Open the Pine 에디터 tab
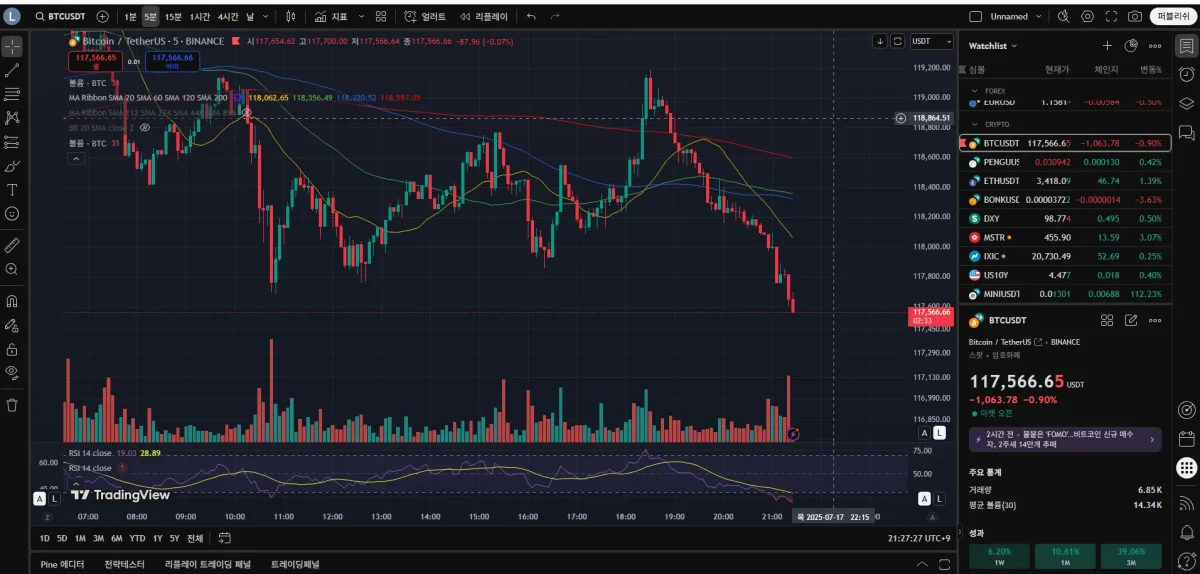Viewport: 1200px width, 574px height. coord(62,564)
